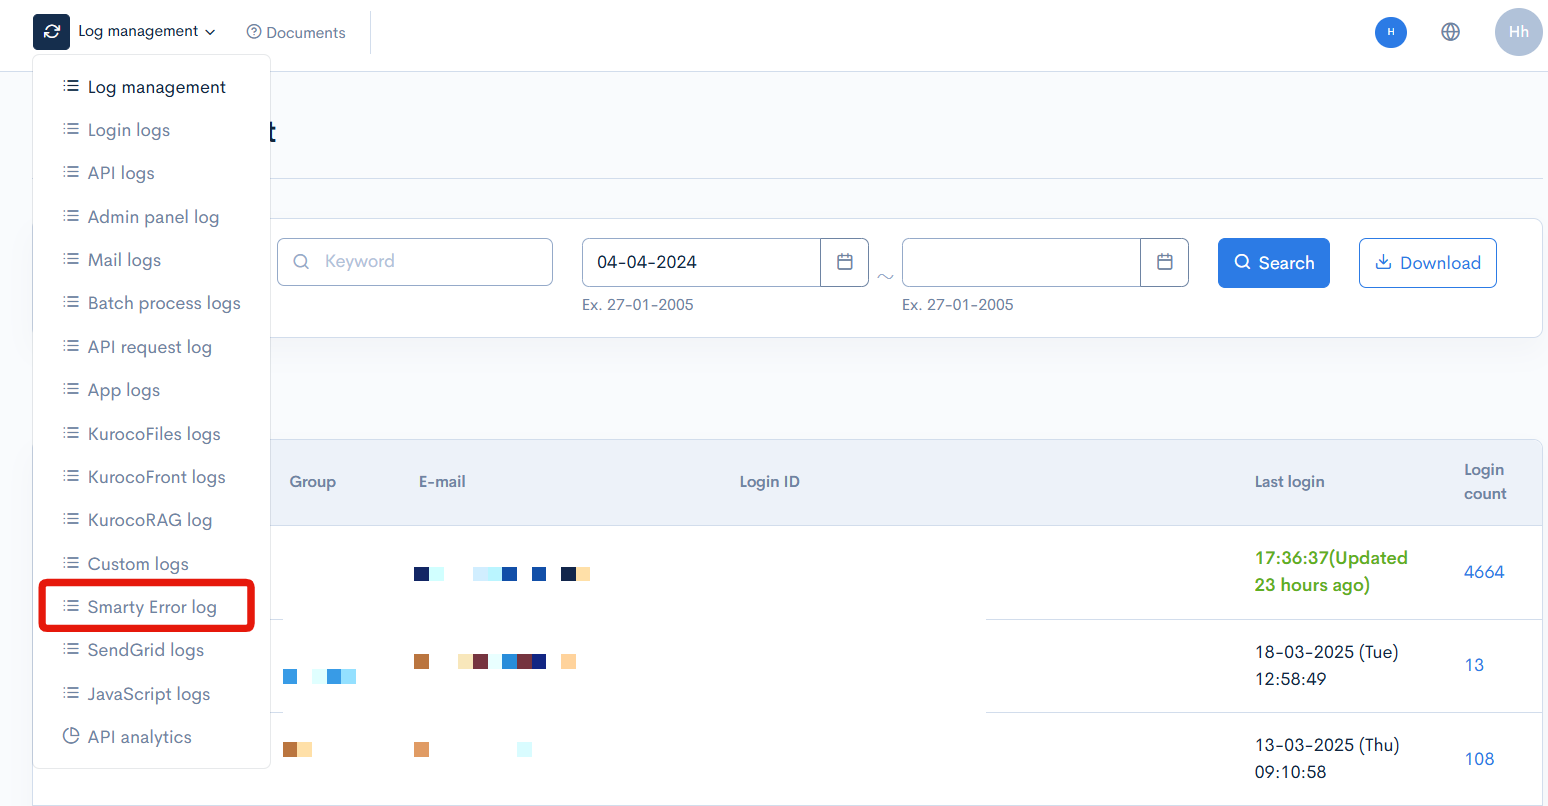Click the magnifier icon in the Keyword field
The image size is (1548, 806).
coord(301,261)
